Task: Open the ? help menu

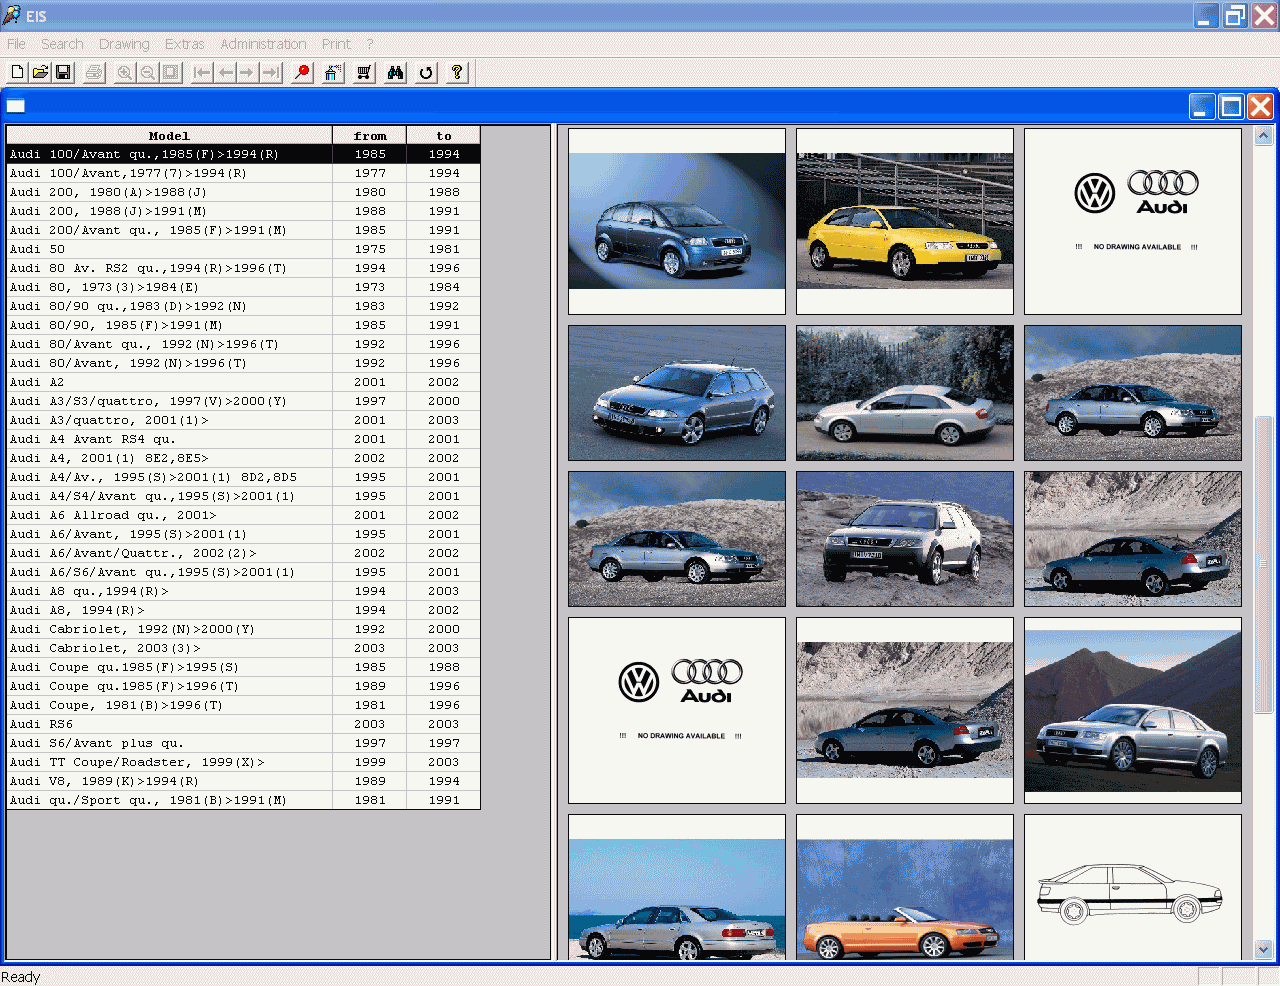Action: [370, 44]
